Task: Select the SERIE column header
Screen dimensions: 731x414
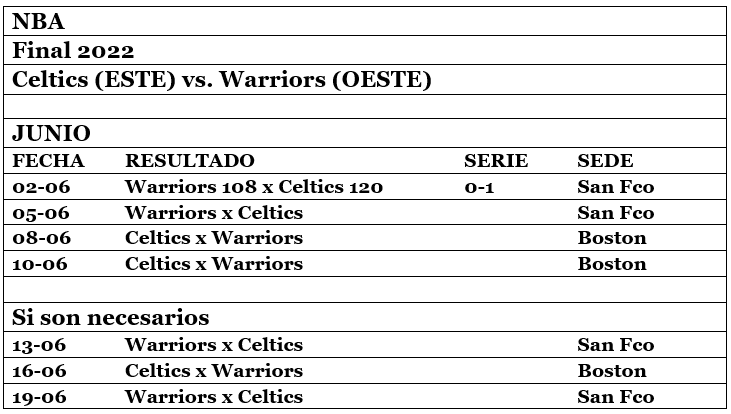Action: 496,161
